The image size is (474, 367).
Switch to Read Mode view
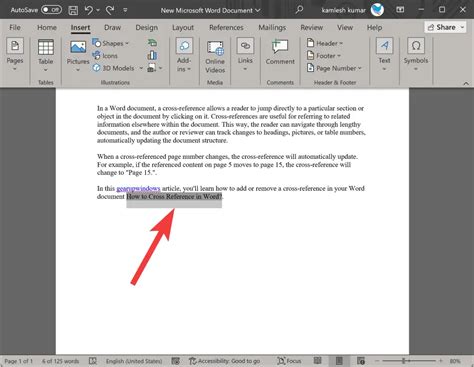point(318,361)
